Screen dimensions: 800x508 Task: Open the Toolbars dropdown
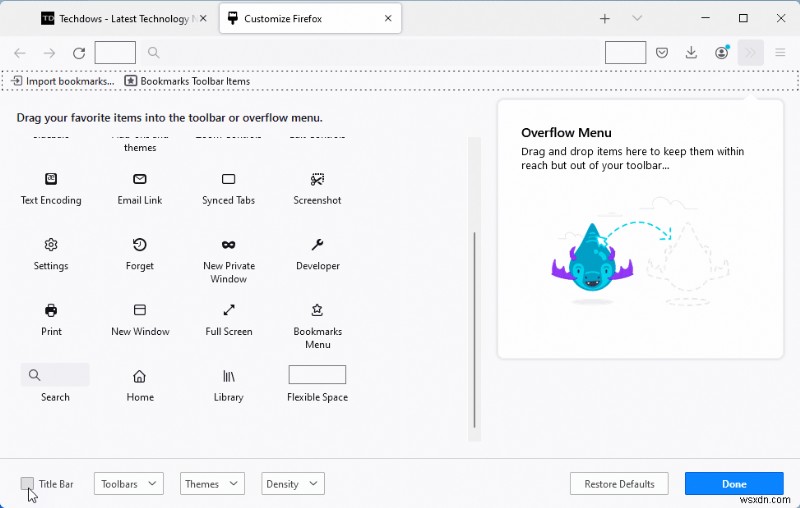129,484
